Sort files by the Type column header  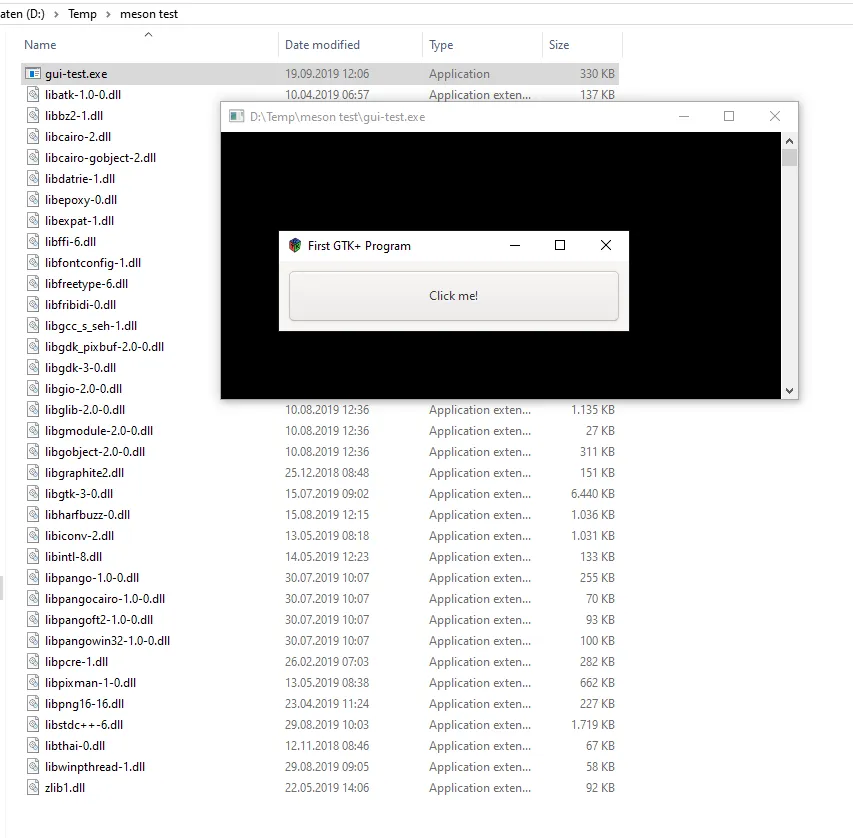pyautogui.click(x=441, y=45)
